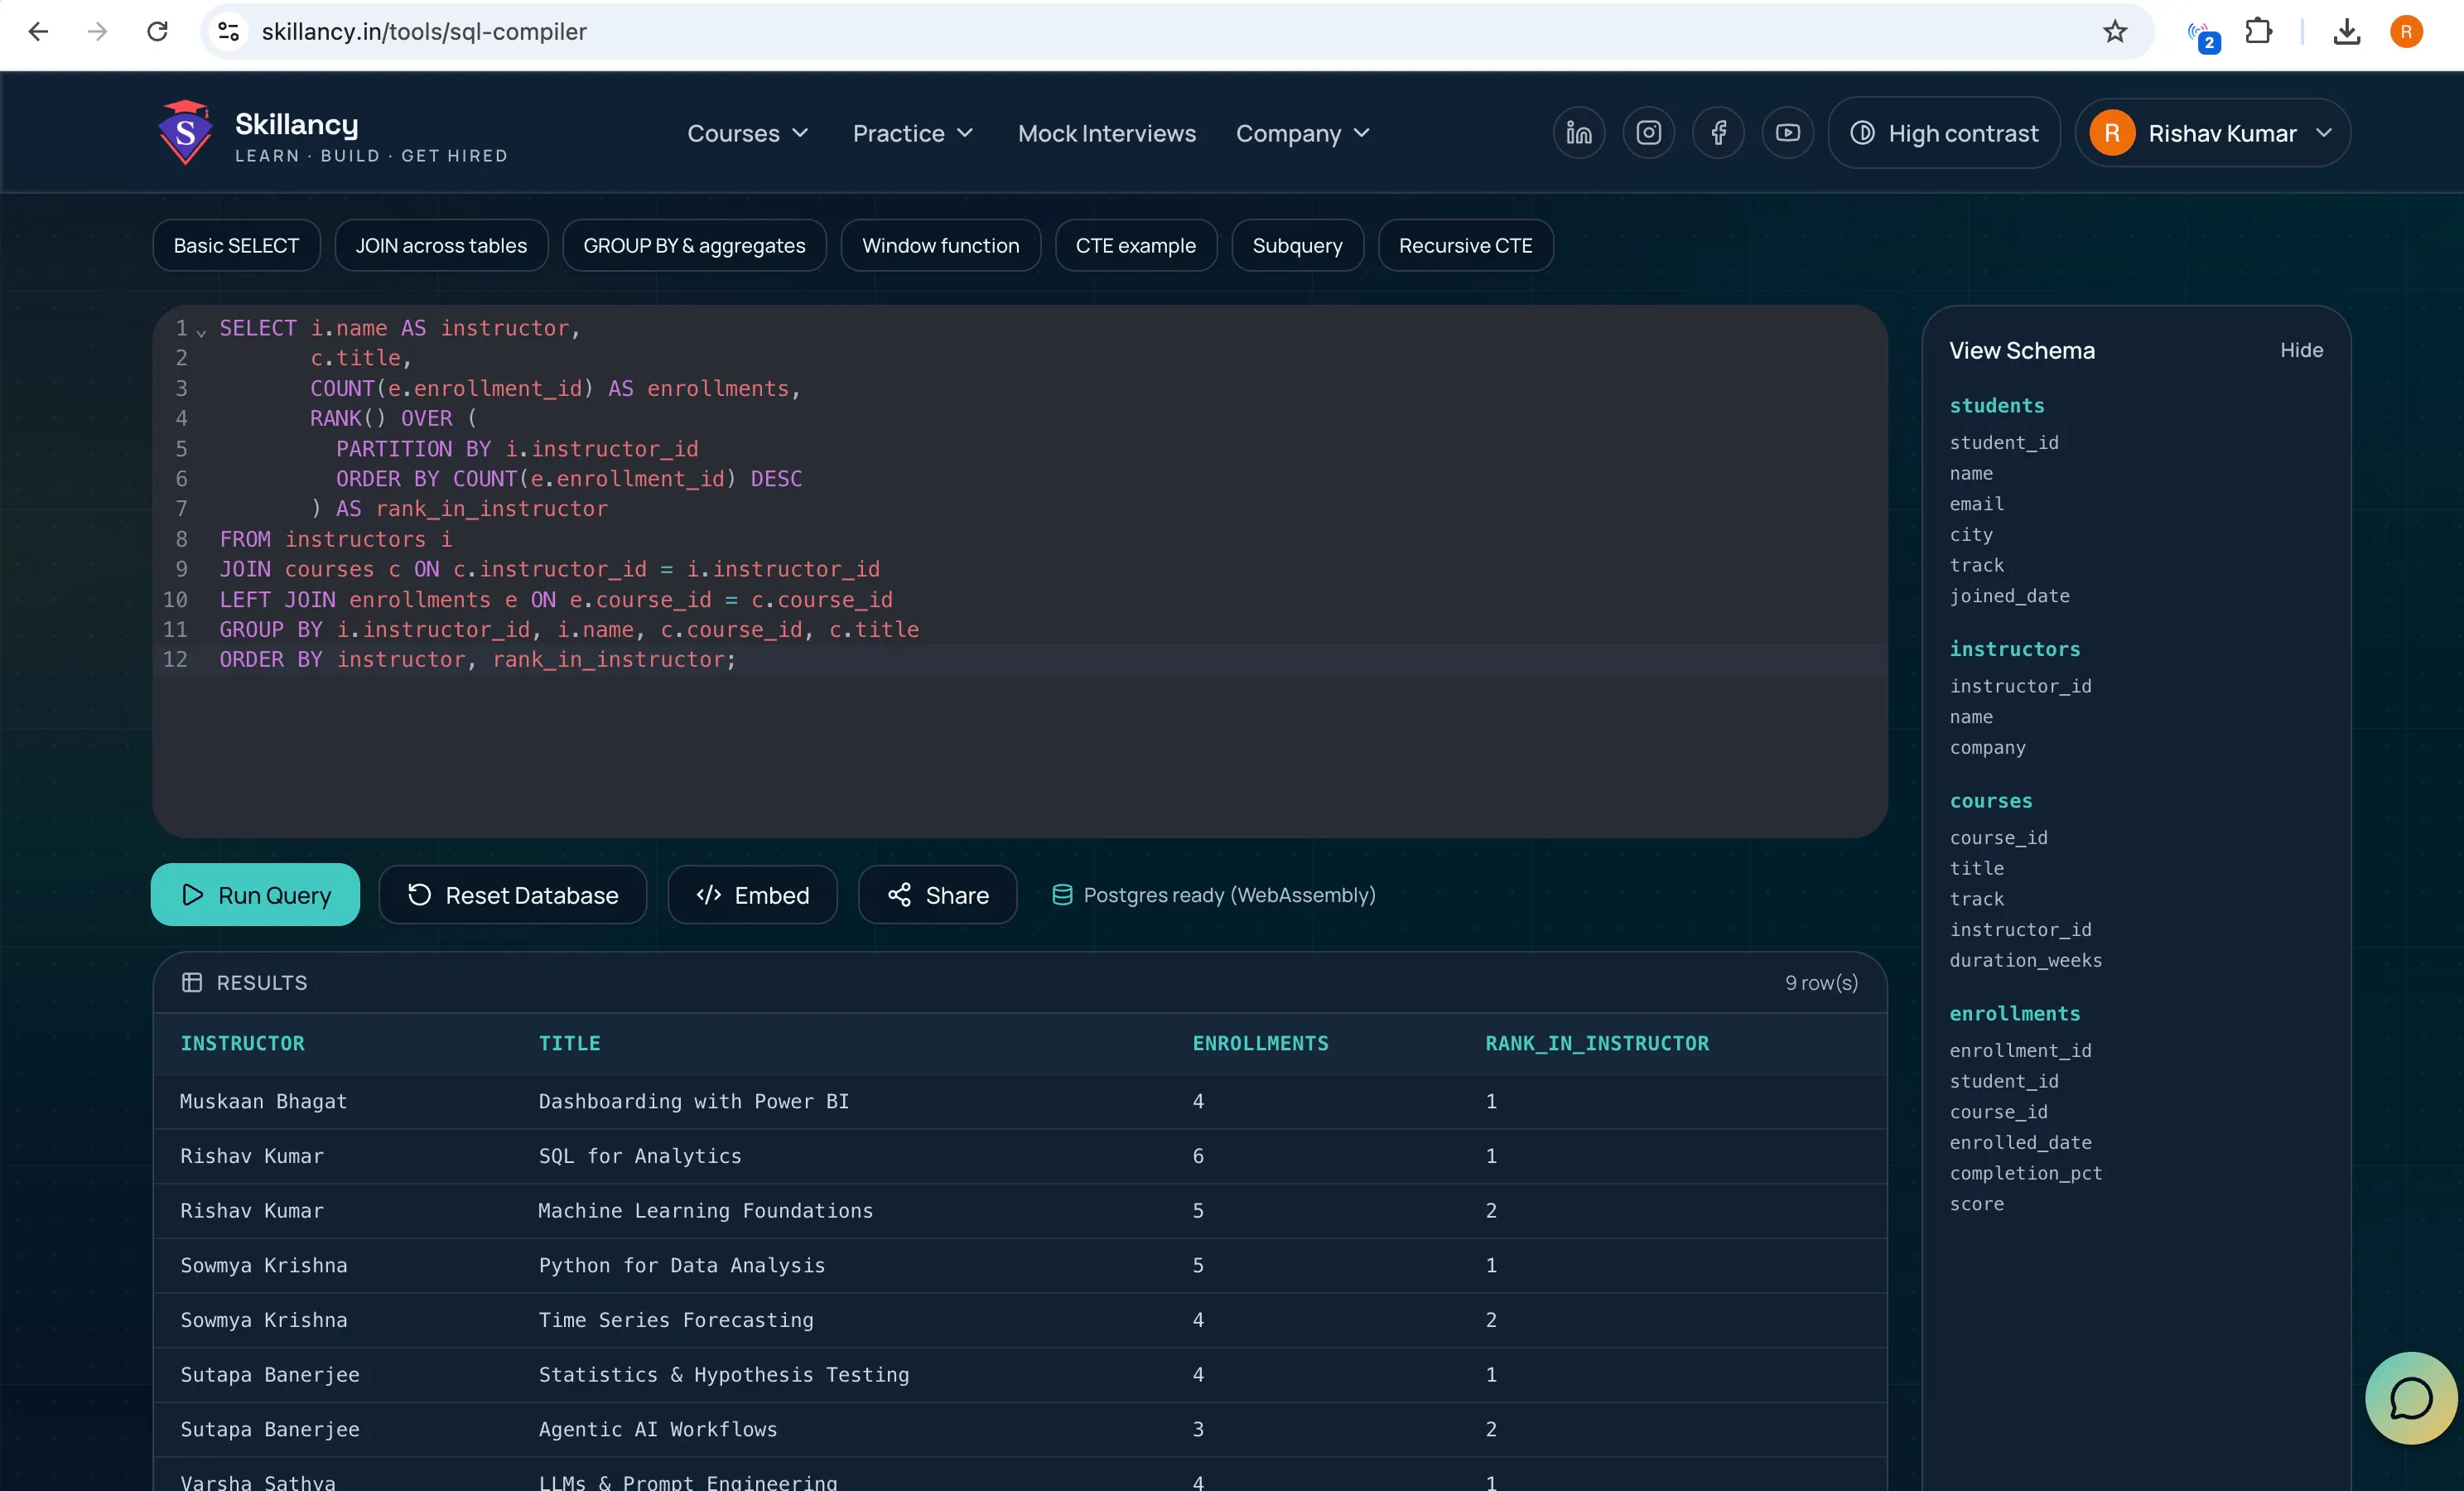Open the YouTube social icon
Viewport: 2464px width, 1491px height.
(1788, 133)
